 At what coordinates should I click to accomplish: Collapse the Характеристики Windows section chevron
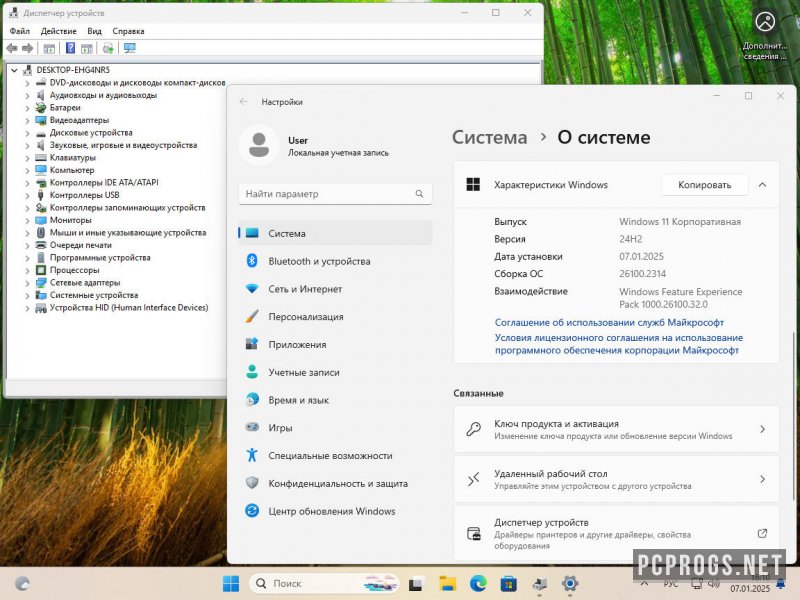(x=762, y=185)
